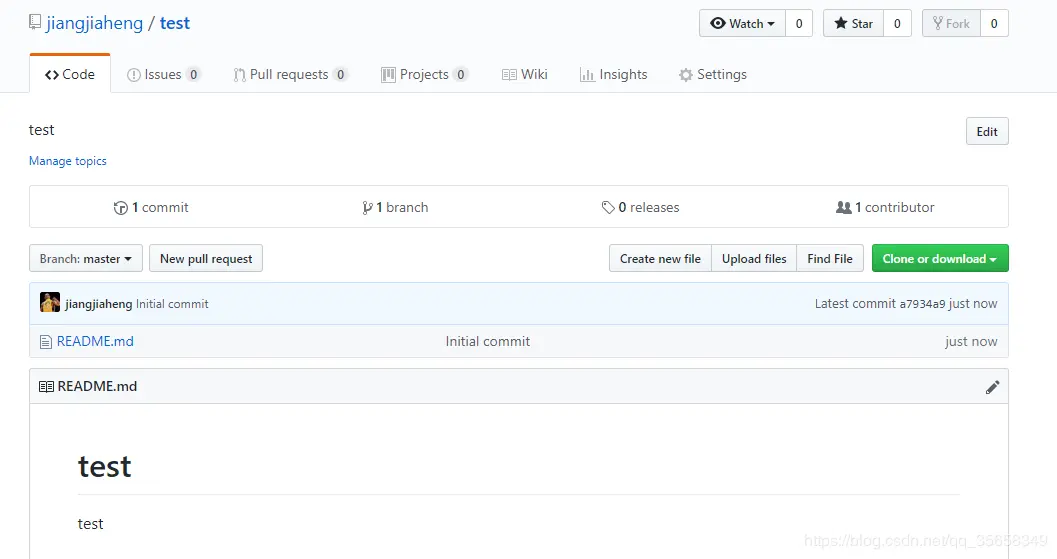Switch to the Wiki tab
Viewport: 1057px width, 559px height.
[x=524, y=74]
